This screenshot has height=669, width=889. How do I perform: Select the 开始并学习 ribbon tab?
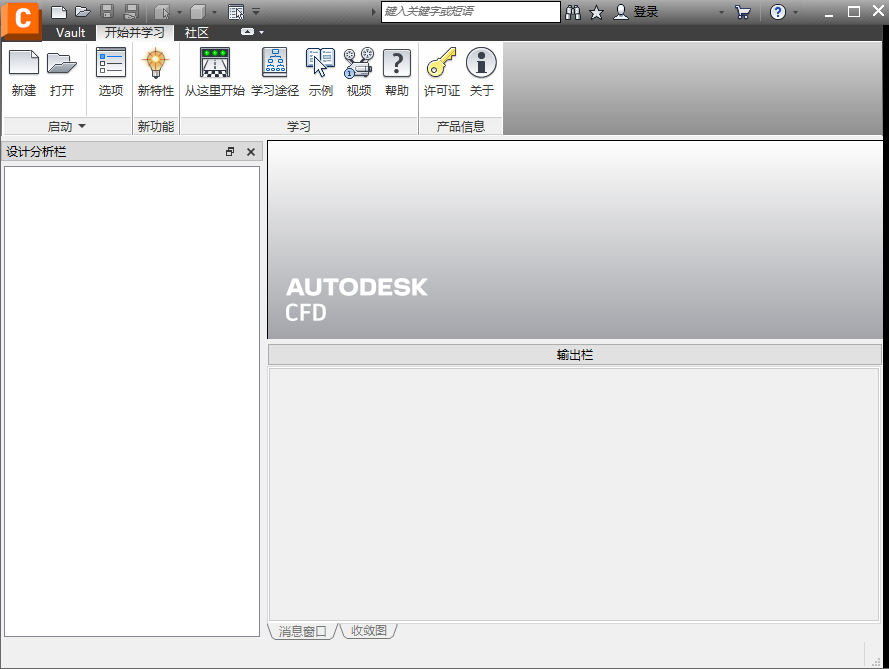pos(135,32)
